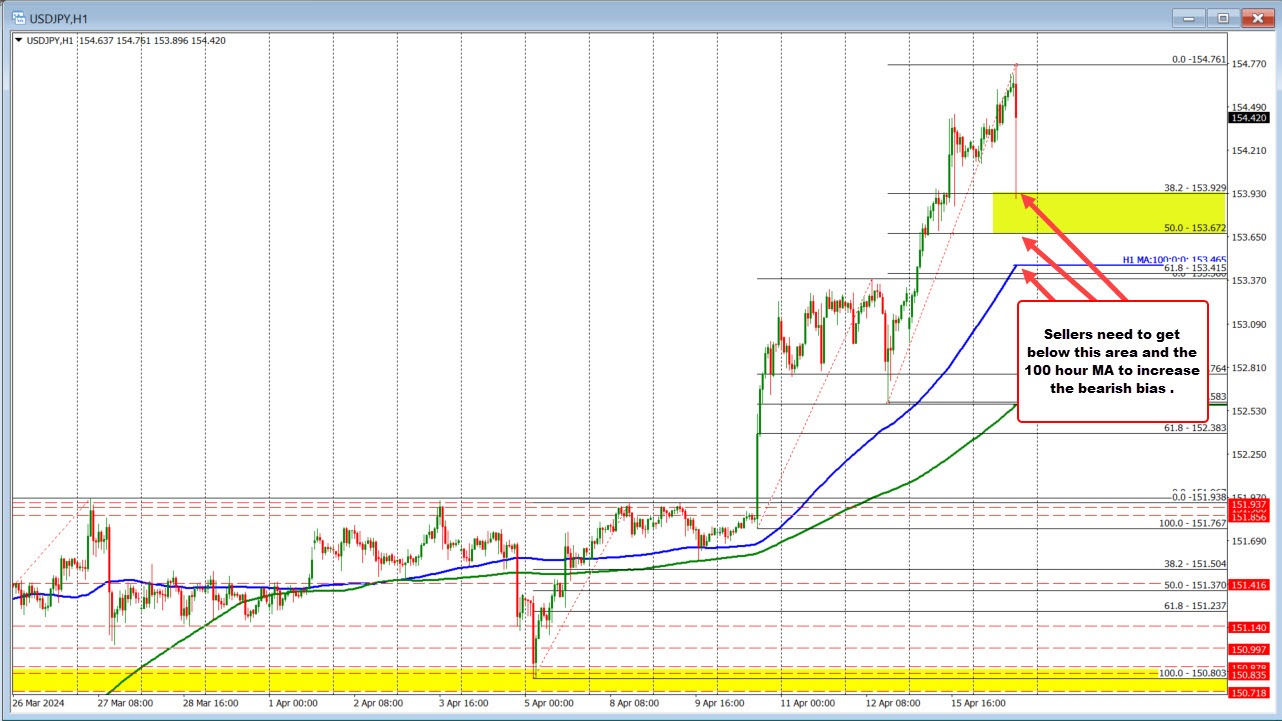Restore down the USDJPY chart window
The width and height of the screenshot is (1282, 721).
[x=1222, y=17]
